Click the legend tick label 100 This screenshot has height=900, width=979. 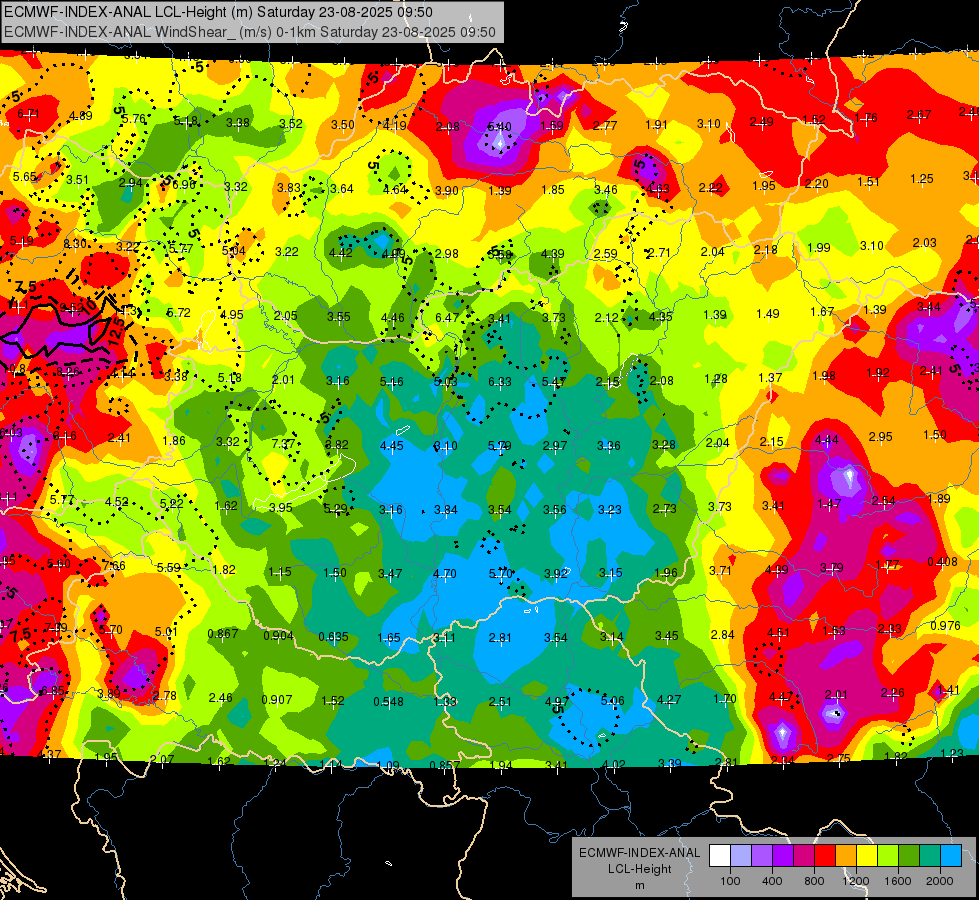pos(730,881)
